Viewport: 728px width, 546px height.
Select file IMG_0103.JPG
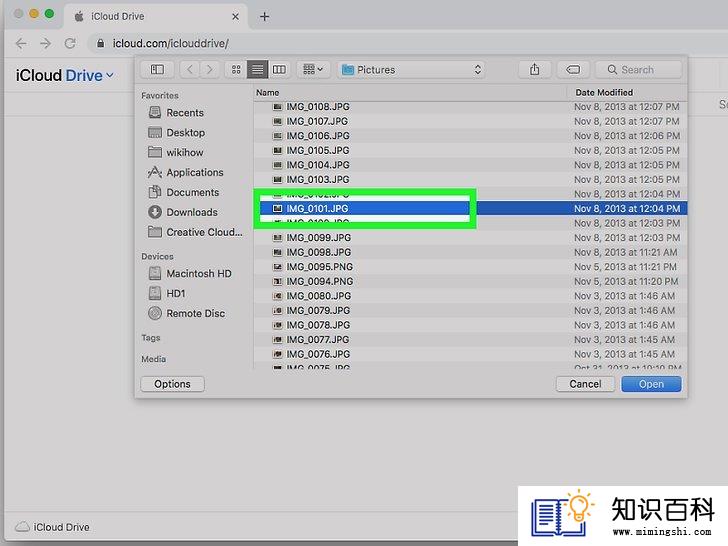(470, 179)
